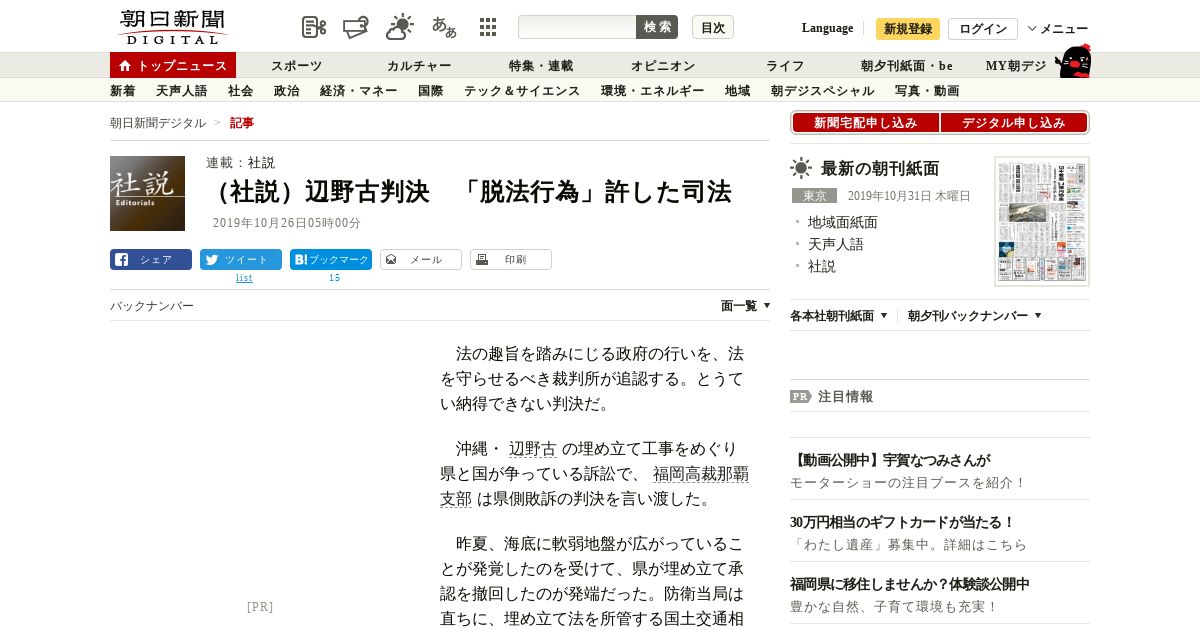Click the 新規登録 signup button
The height and width of the screenshot is (630, 1200).
pos(908,29)
